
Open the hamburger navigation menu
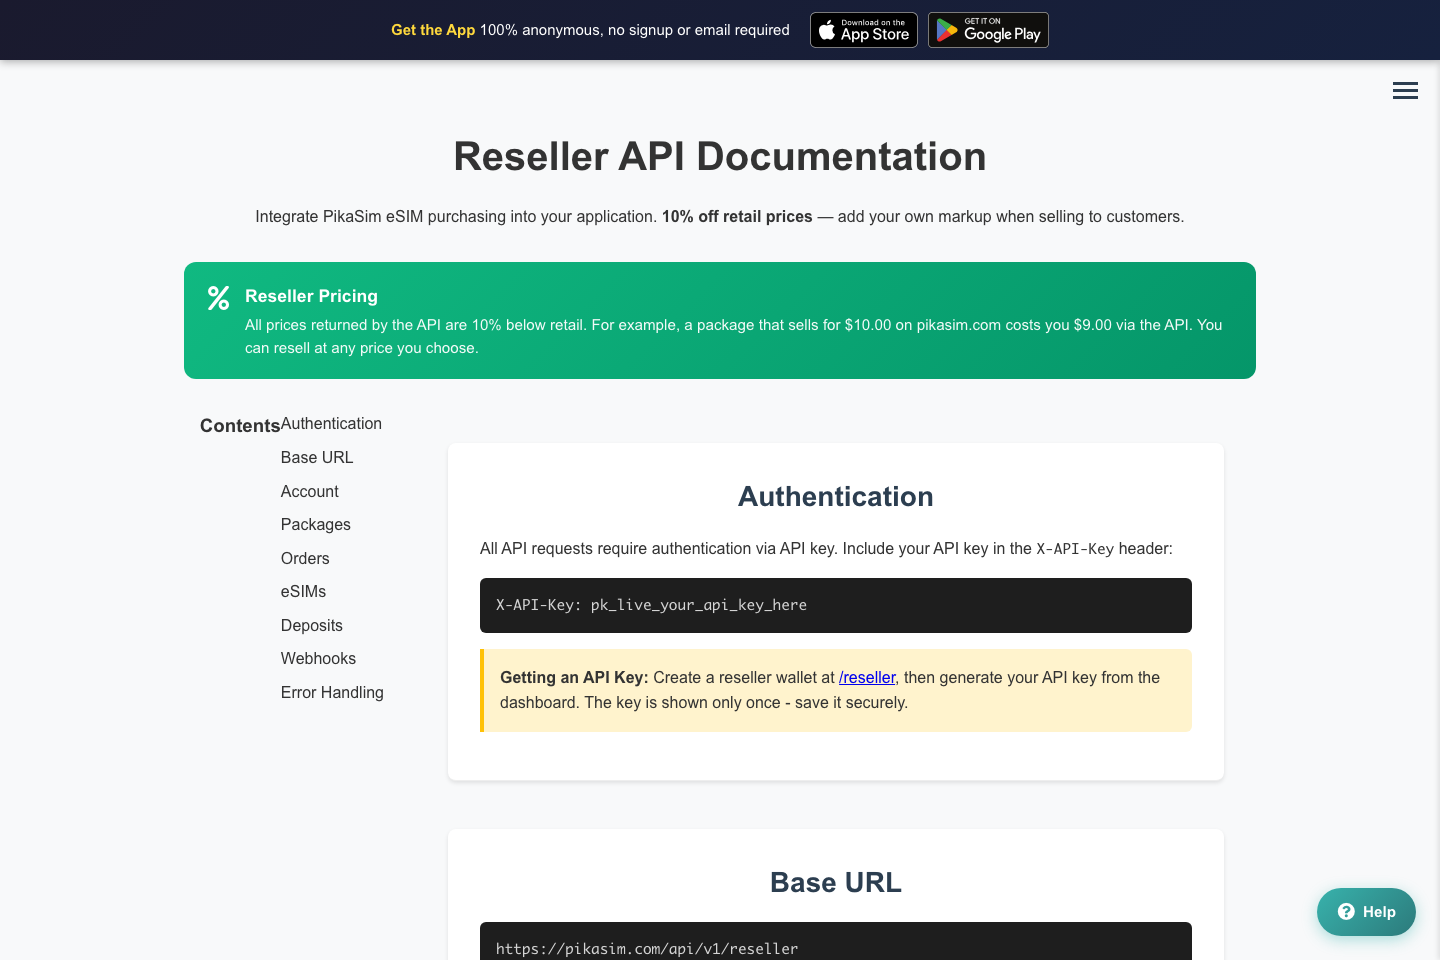(x=1405, y=90)
